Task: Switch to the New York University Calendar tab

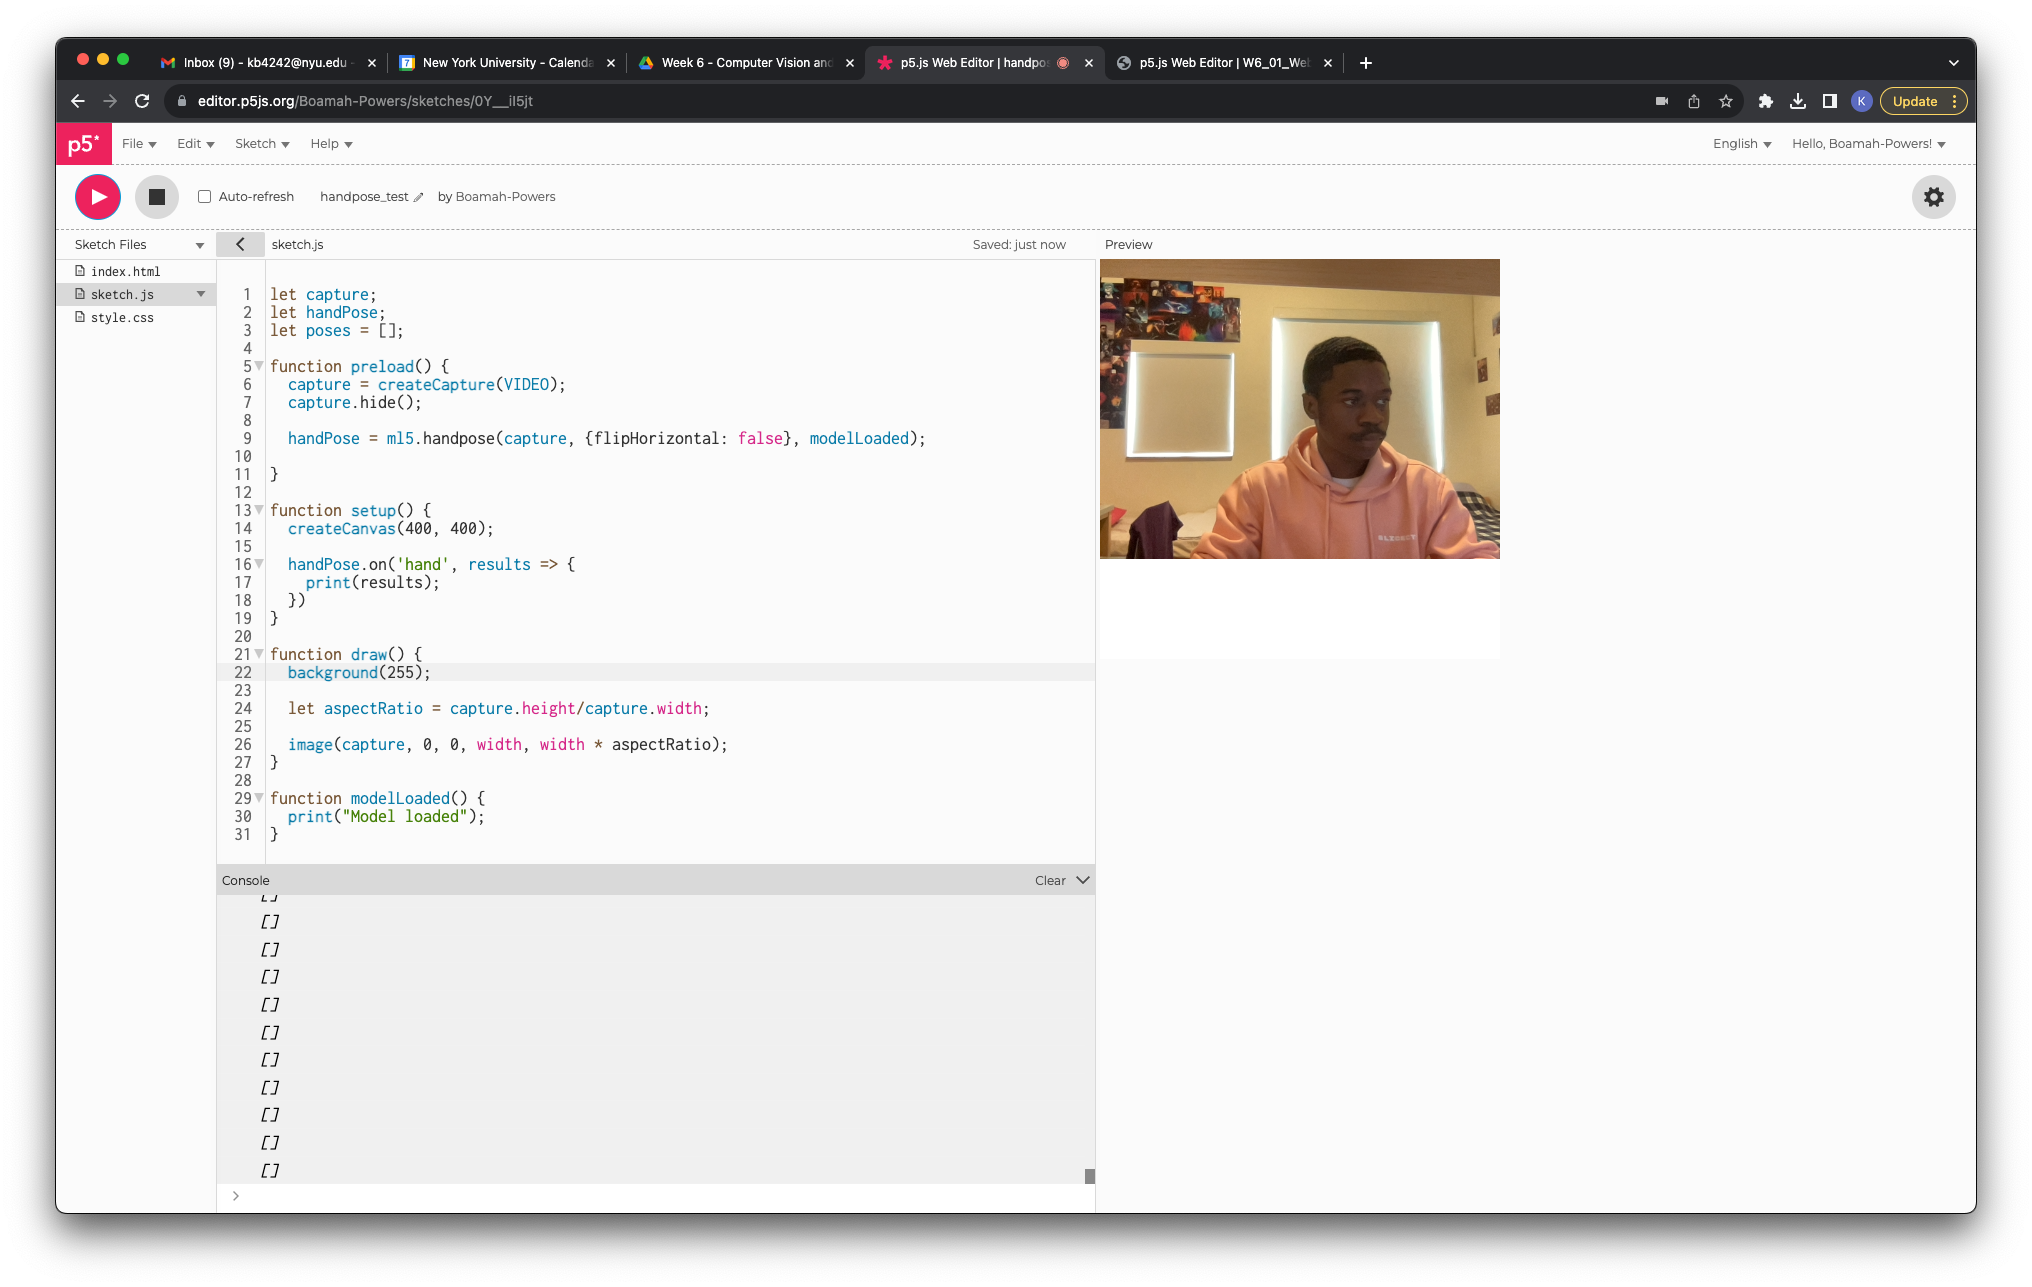Action: pos(507,63)
